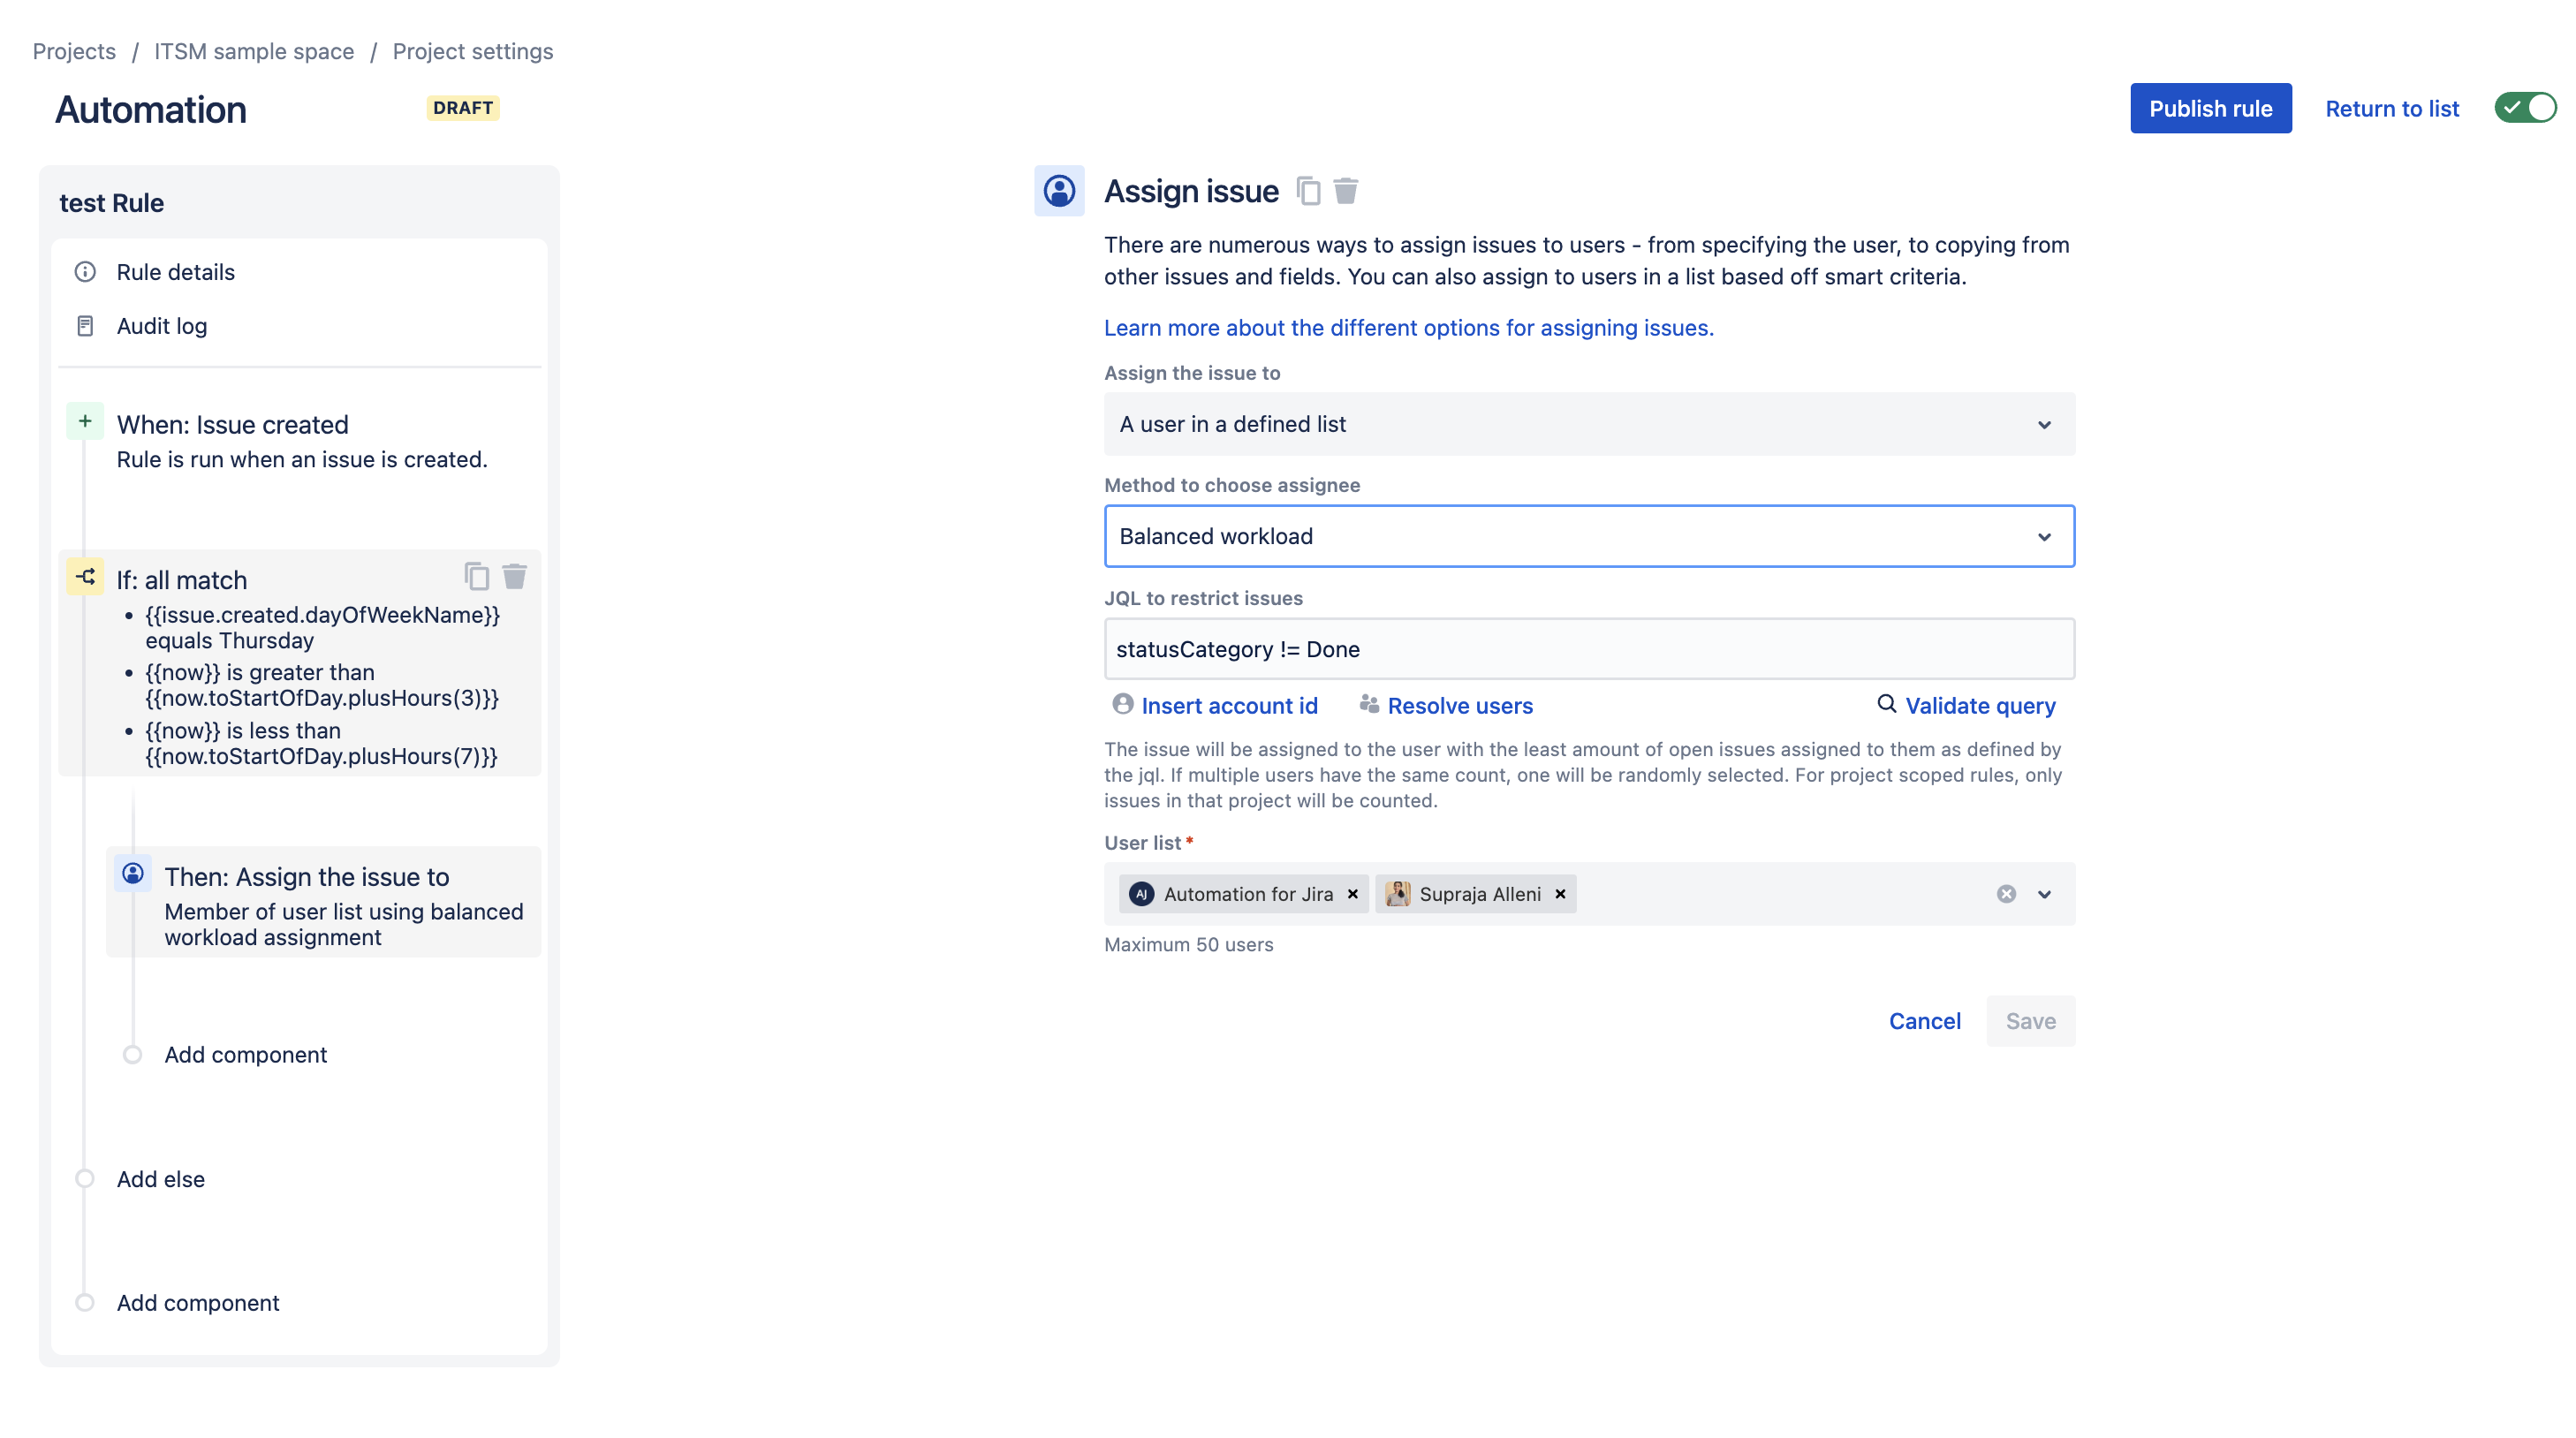Open the Rule details section
This screenshot has width=2576, height=1438.
[176, 271]
